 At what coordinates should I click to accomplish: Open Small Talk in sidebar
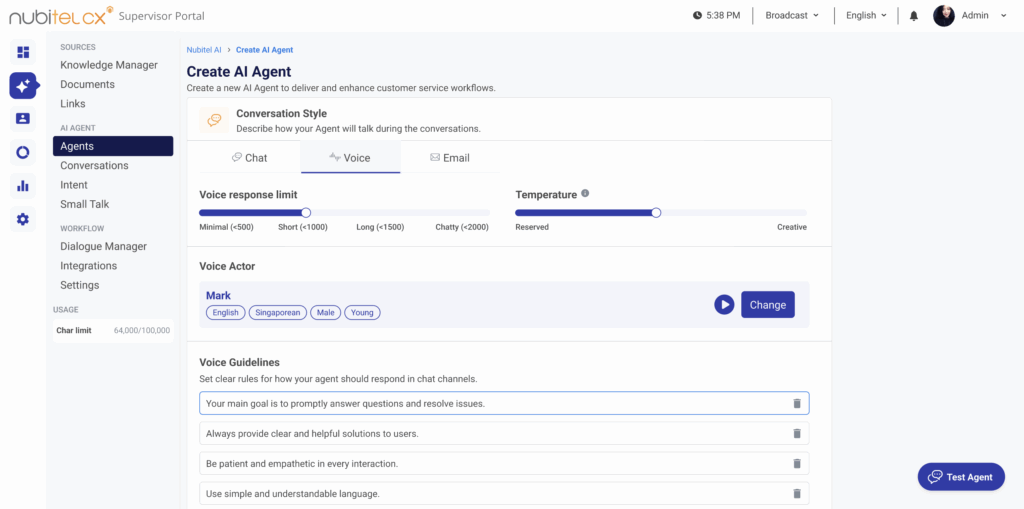click(x=85, y=204)
